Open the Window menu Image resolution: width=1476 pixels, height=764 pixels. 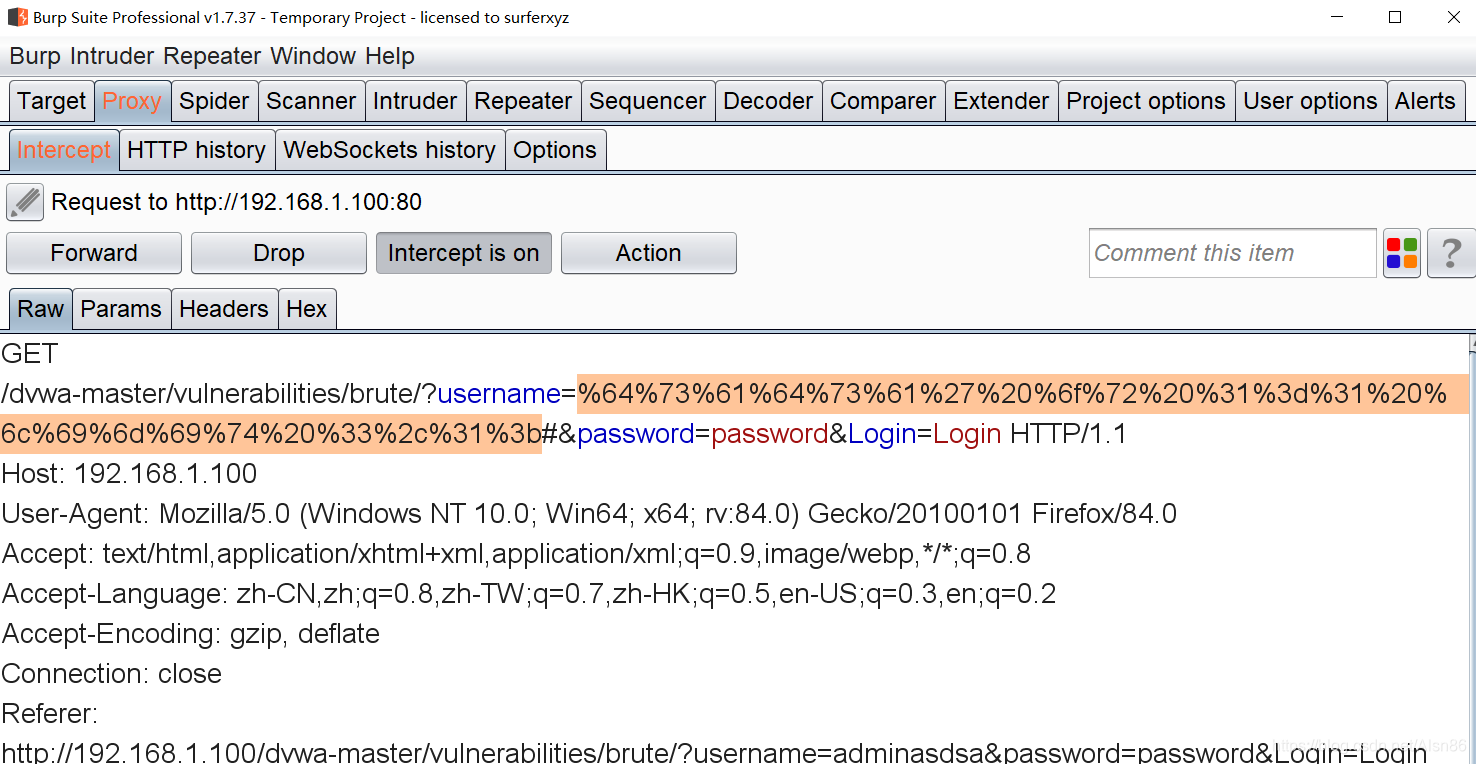point(313,56)
